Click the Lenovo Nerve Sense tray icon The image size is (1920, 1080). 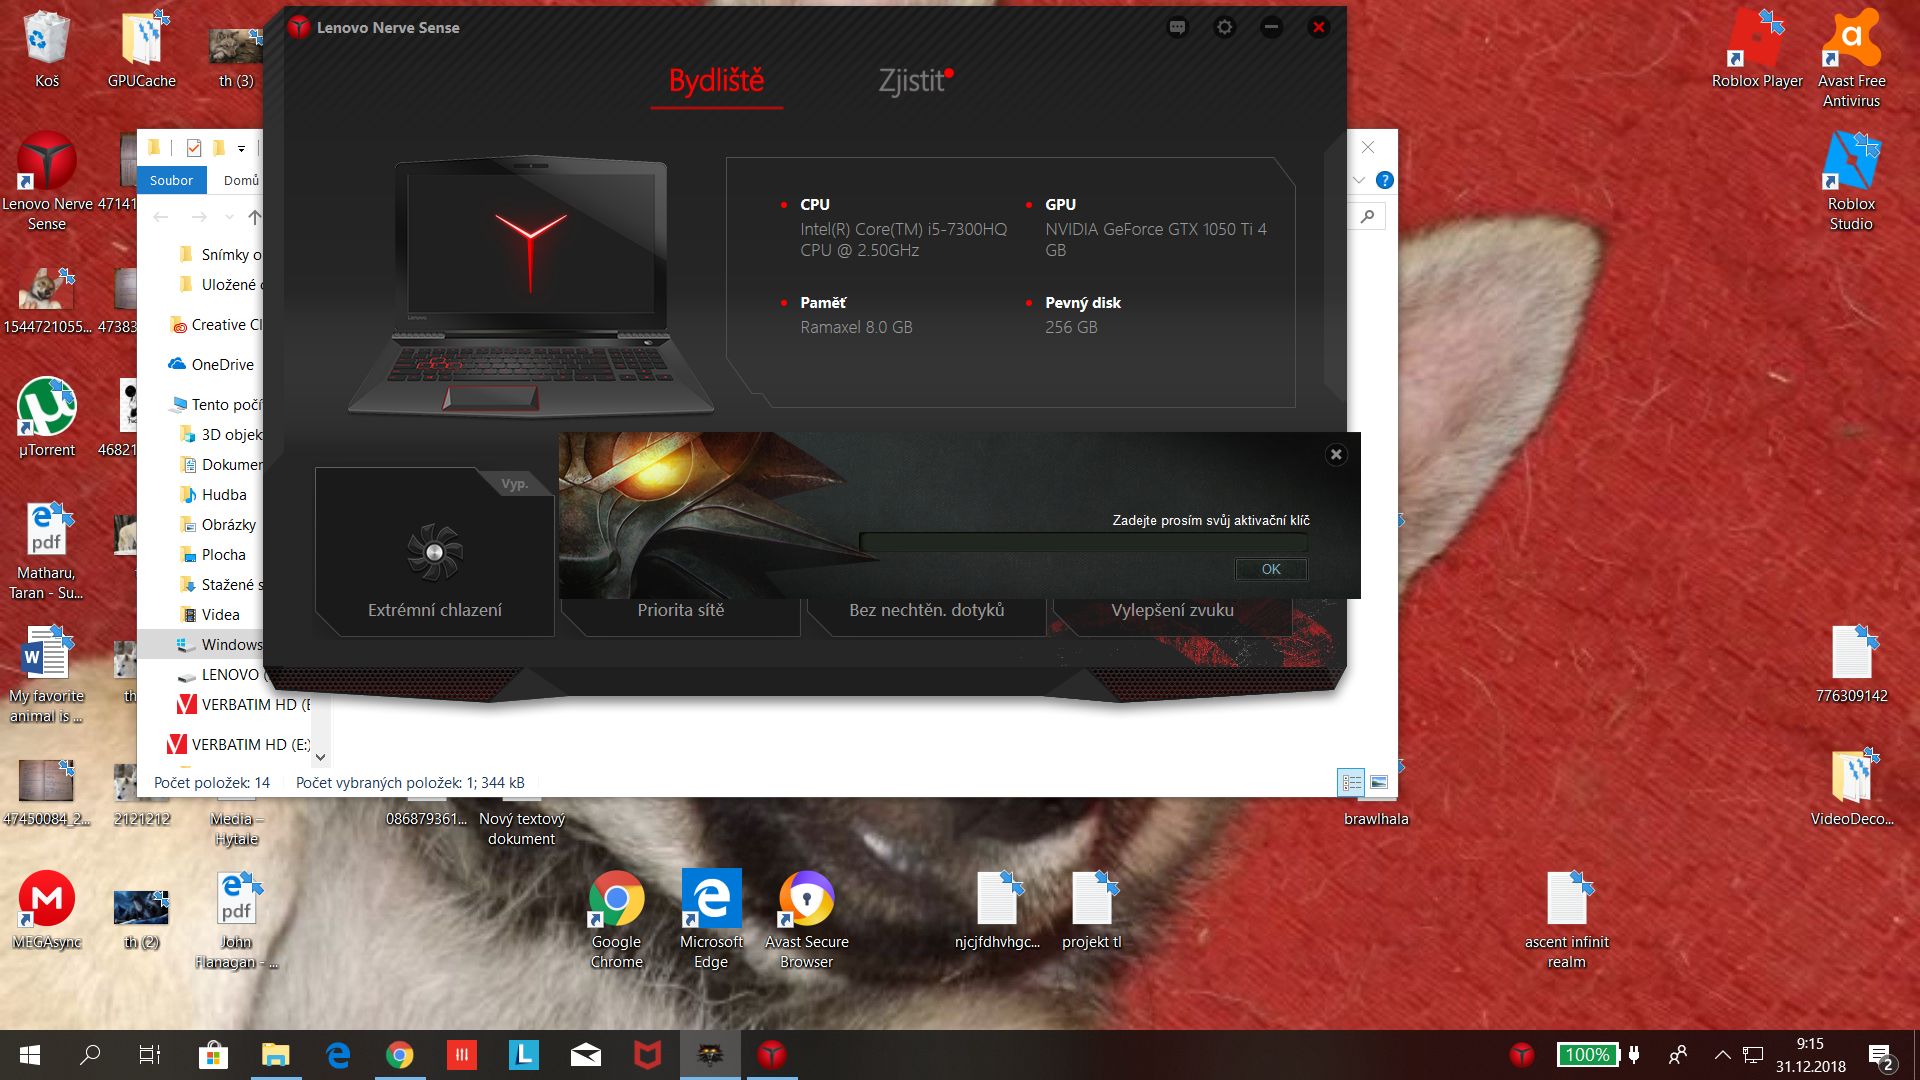[1522, 1055]
